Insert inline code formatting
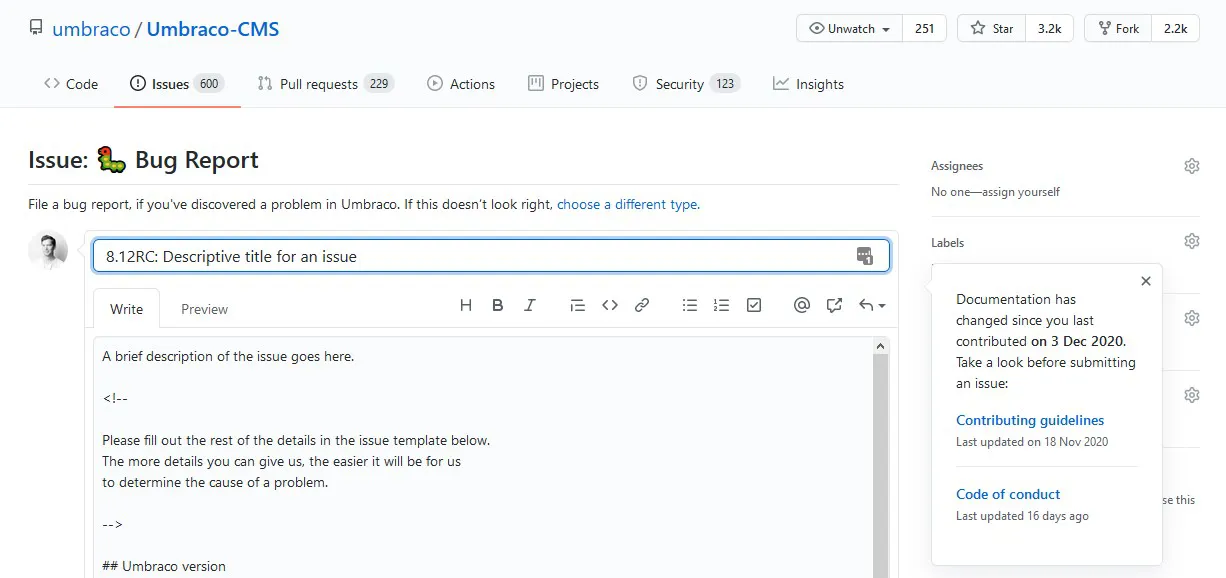 610,305
